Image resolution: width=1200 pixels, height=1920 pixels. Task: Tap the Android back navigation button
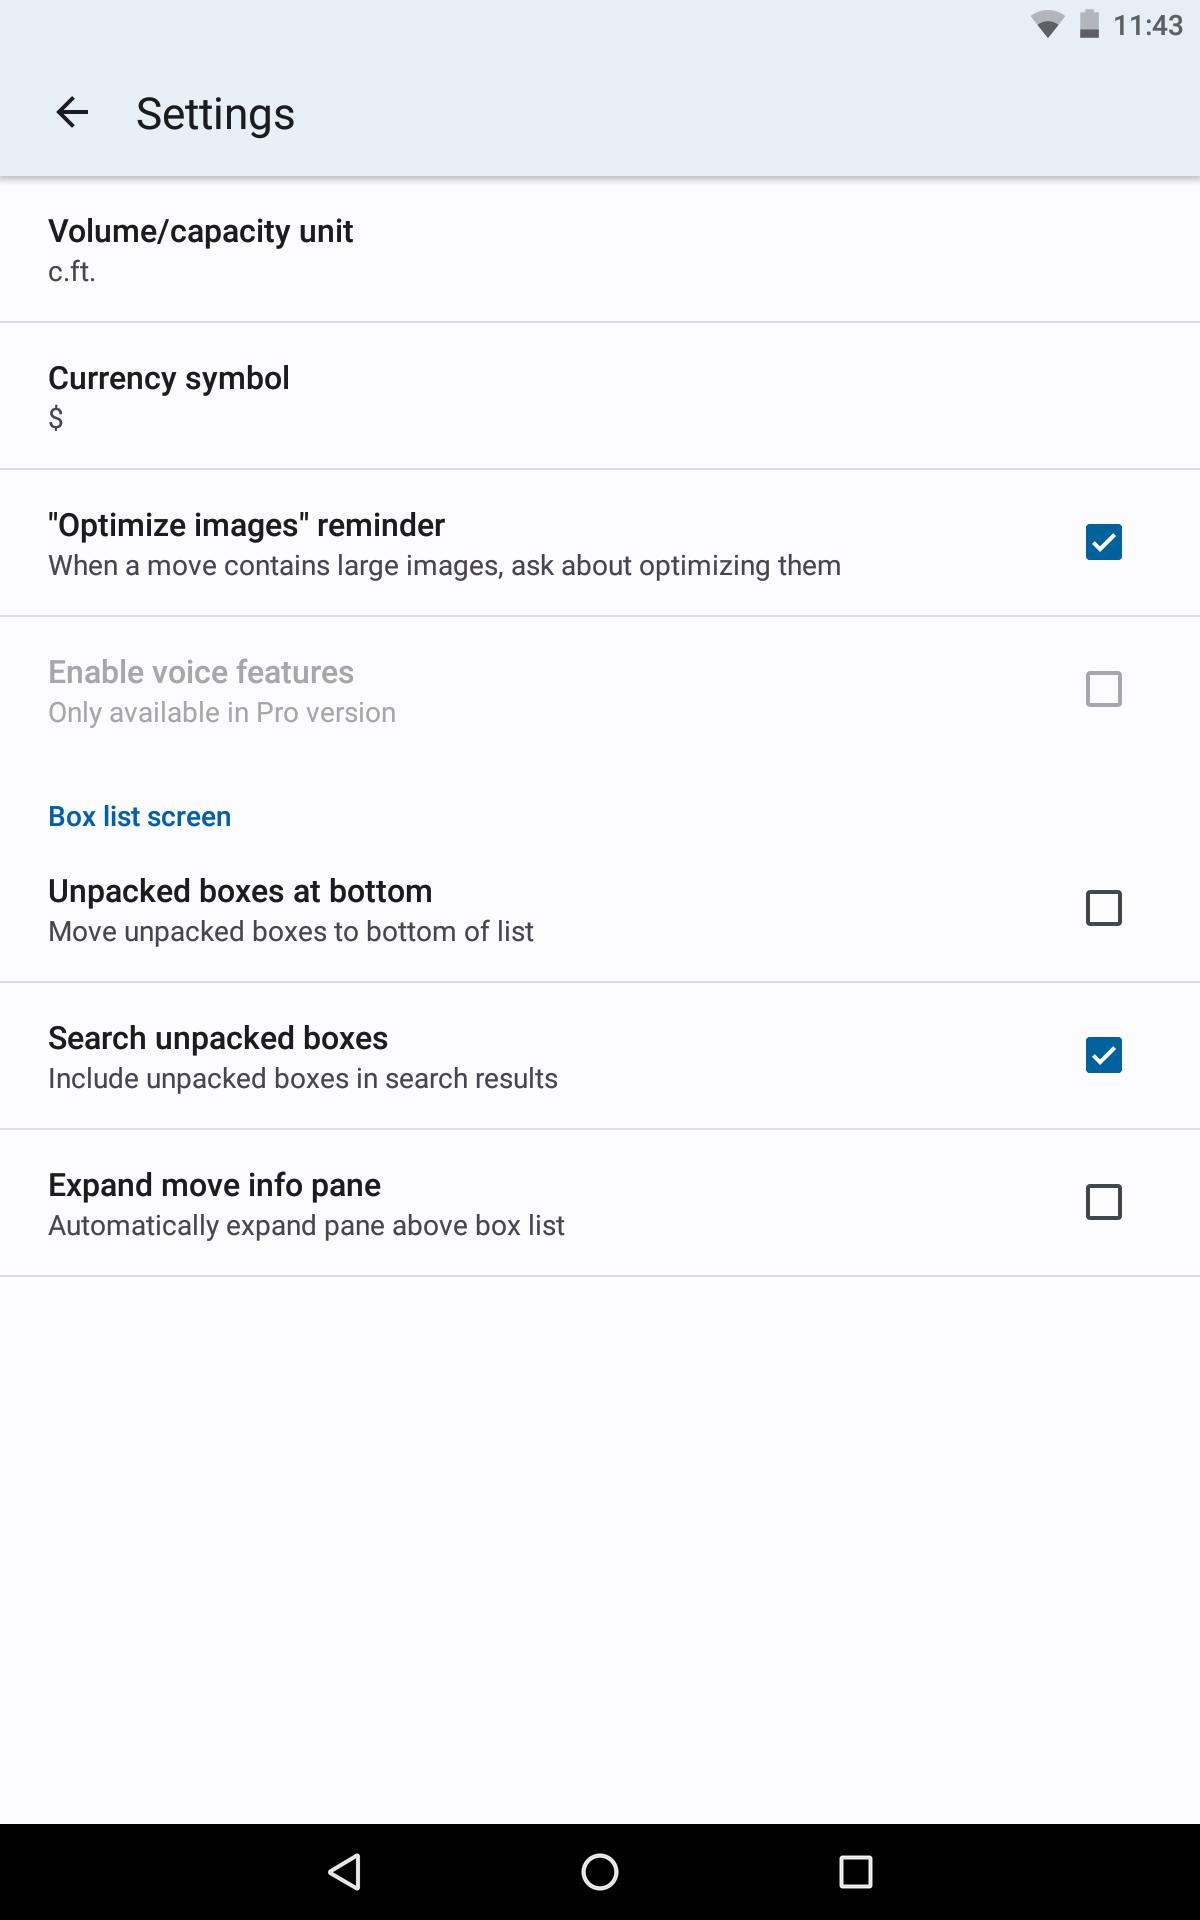tap(344, 1871)
